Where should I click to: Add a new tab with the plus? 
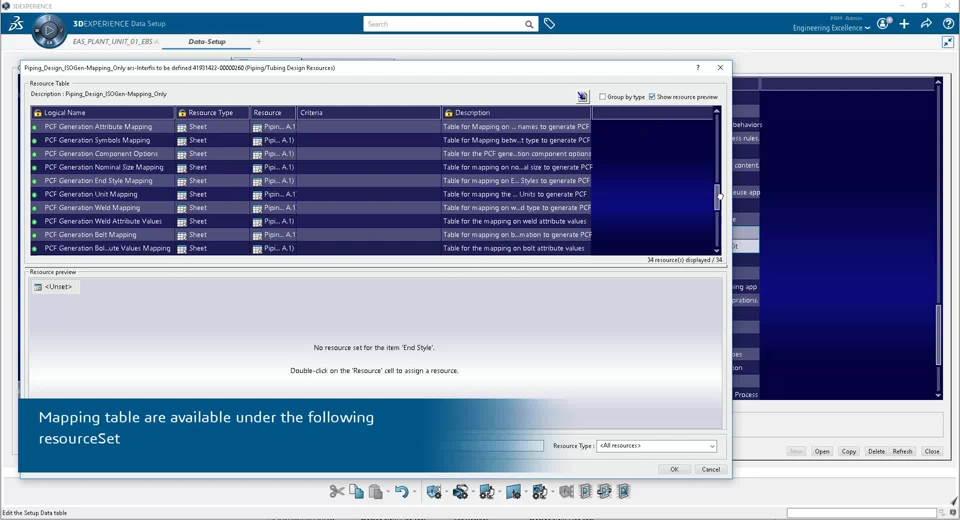pyautogui.click(x=258, y=42)
